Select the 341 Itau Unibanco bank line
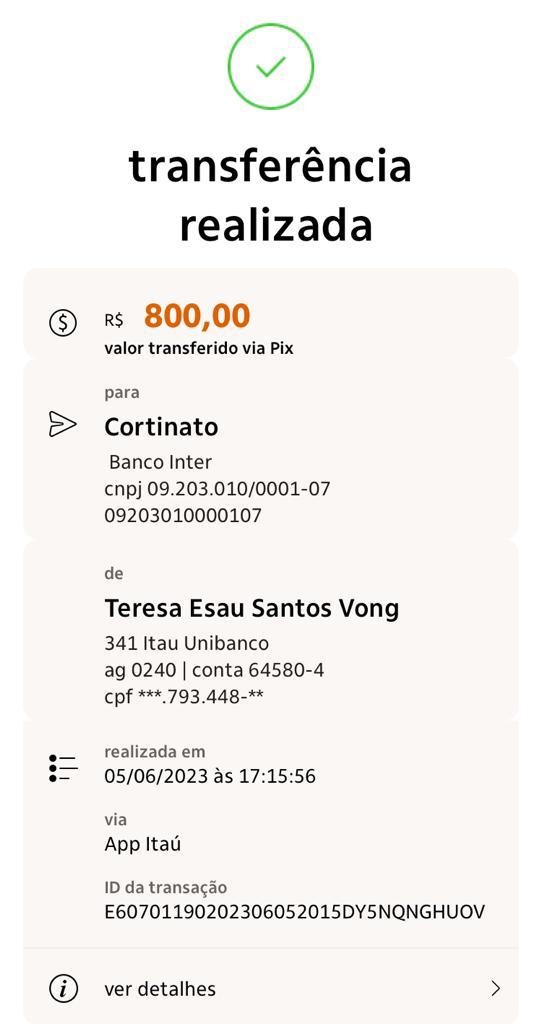The image size is (542, 1024). [187, 643]
